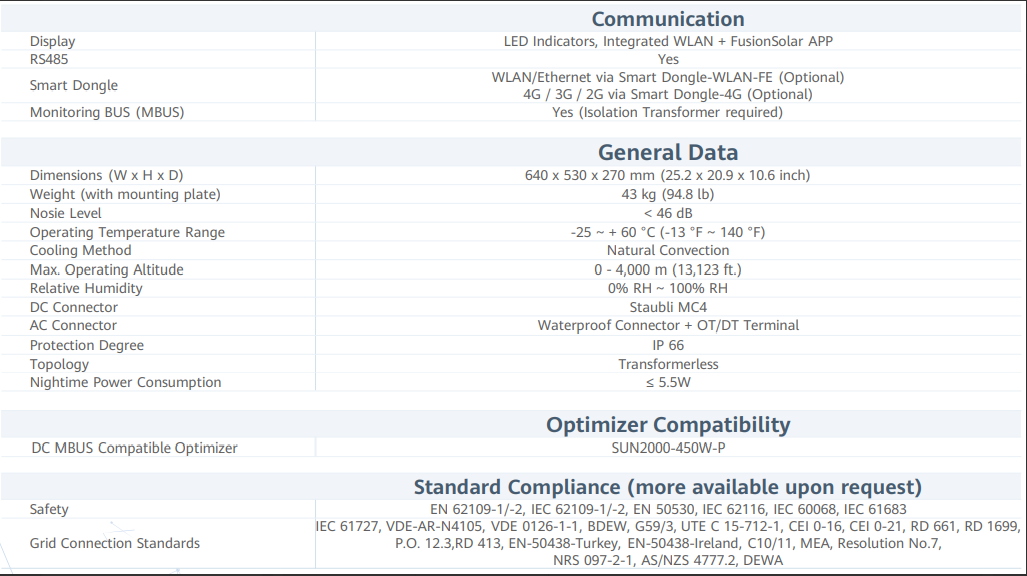Select the Max. Operating Altitude label
1027x576 pixels.
[x=107, y=270]
